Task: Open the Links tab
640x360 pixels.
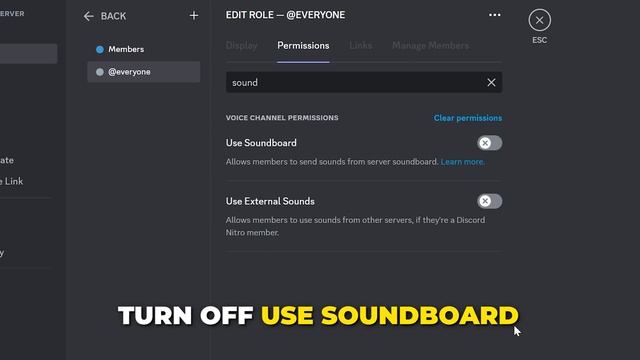Action: (x=361, y=46)
